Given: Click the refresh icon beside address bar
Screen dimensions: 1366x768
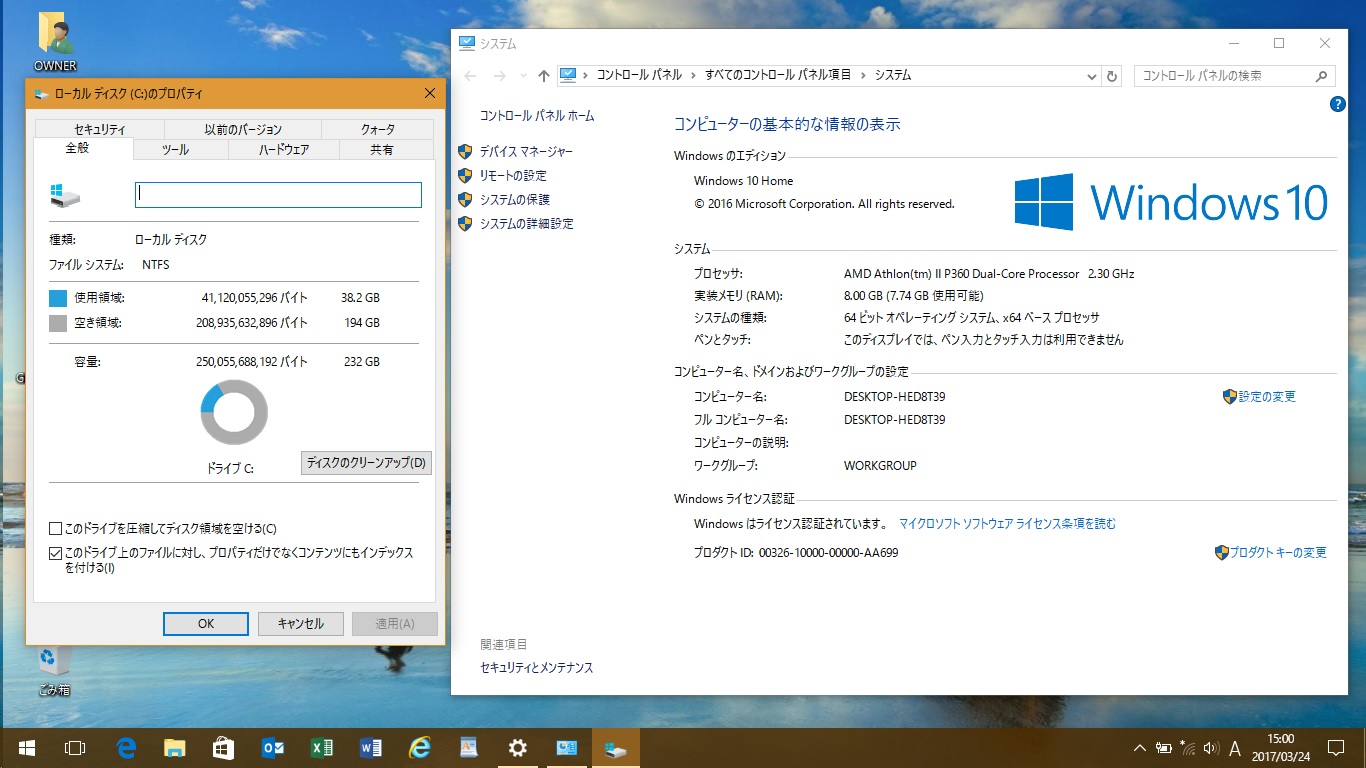Looking at the screenshot, I should pyautogui.click(x=1112, y=76).
